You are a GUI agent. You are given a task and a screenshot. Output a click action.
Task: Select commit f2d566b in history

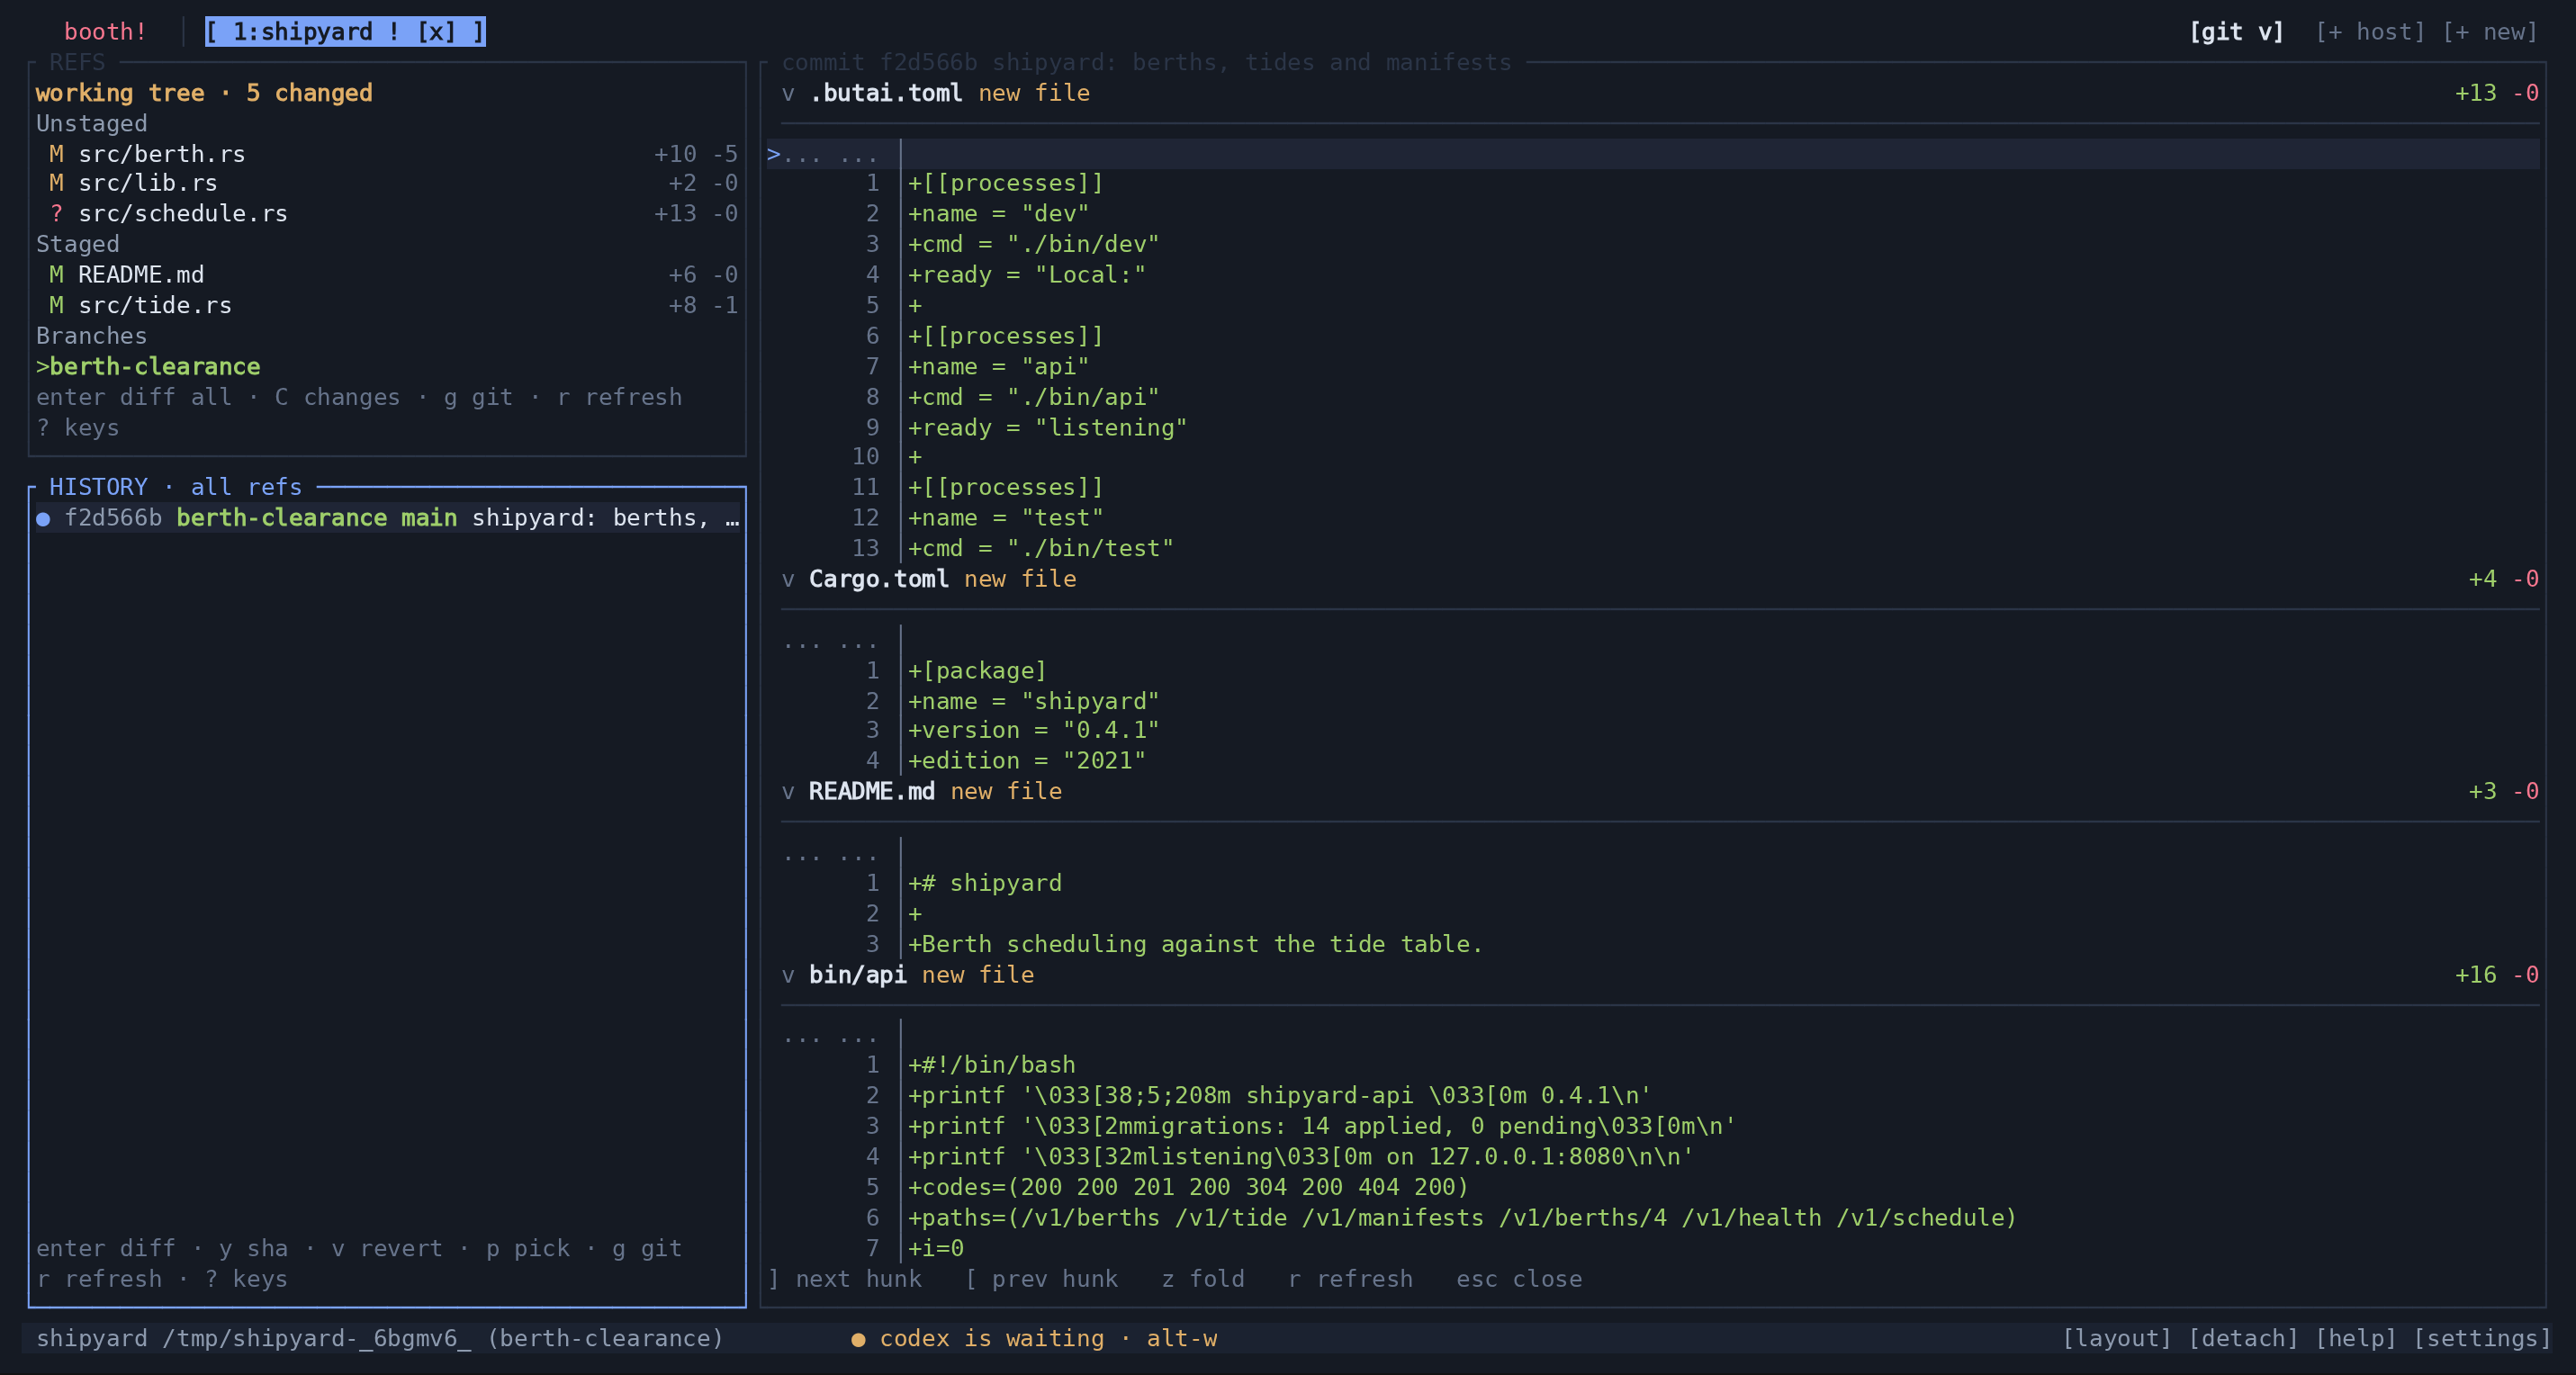[x=387, y=518]
